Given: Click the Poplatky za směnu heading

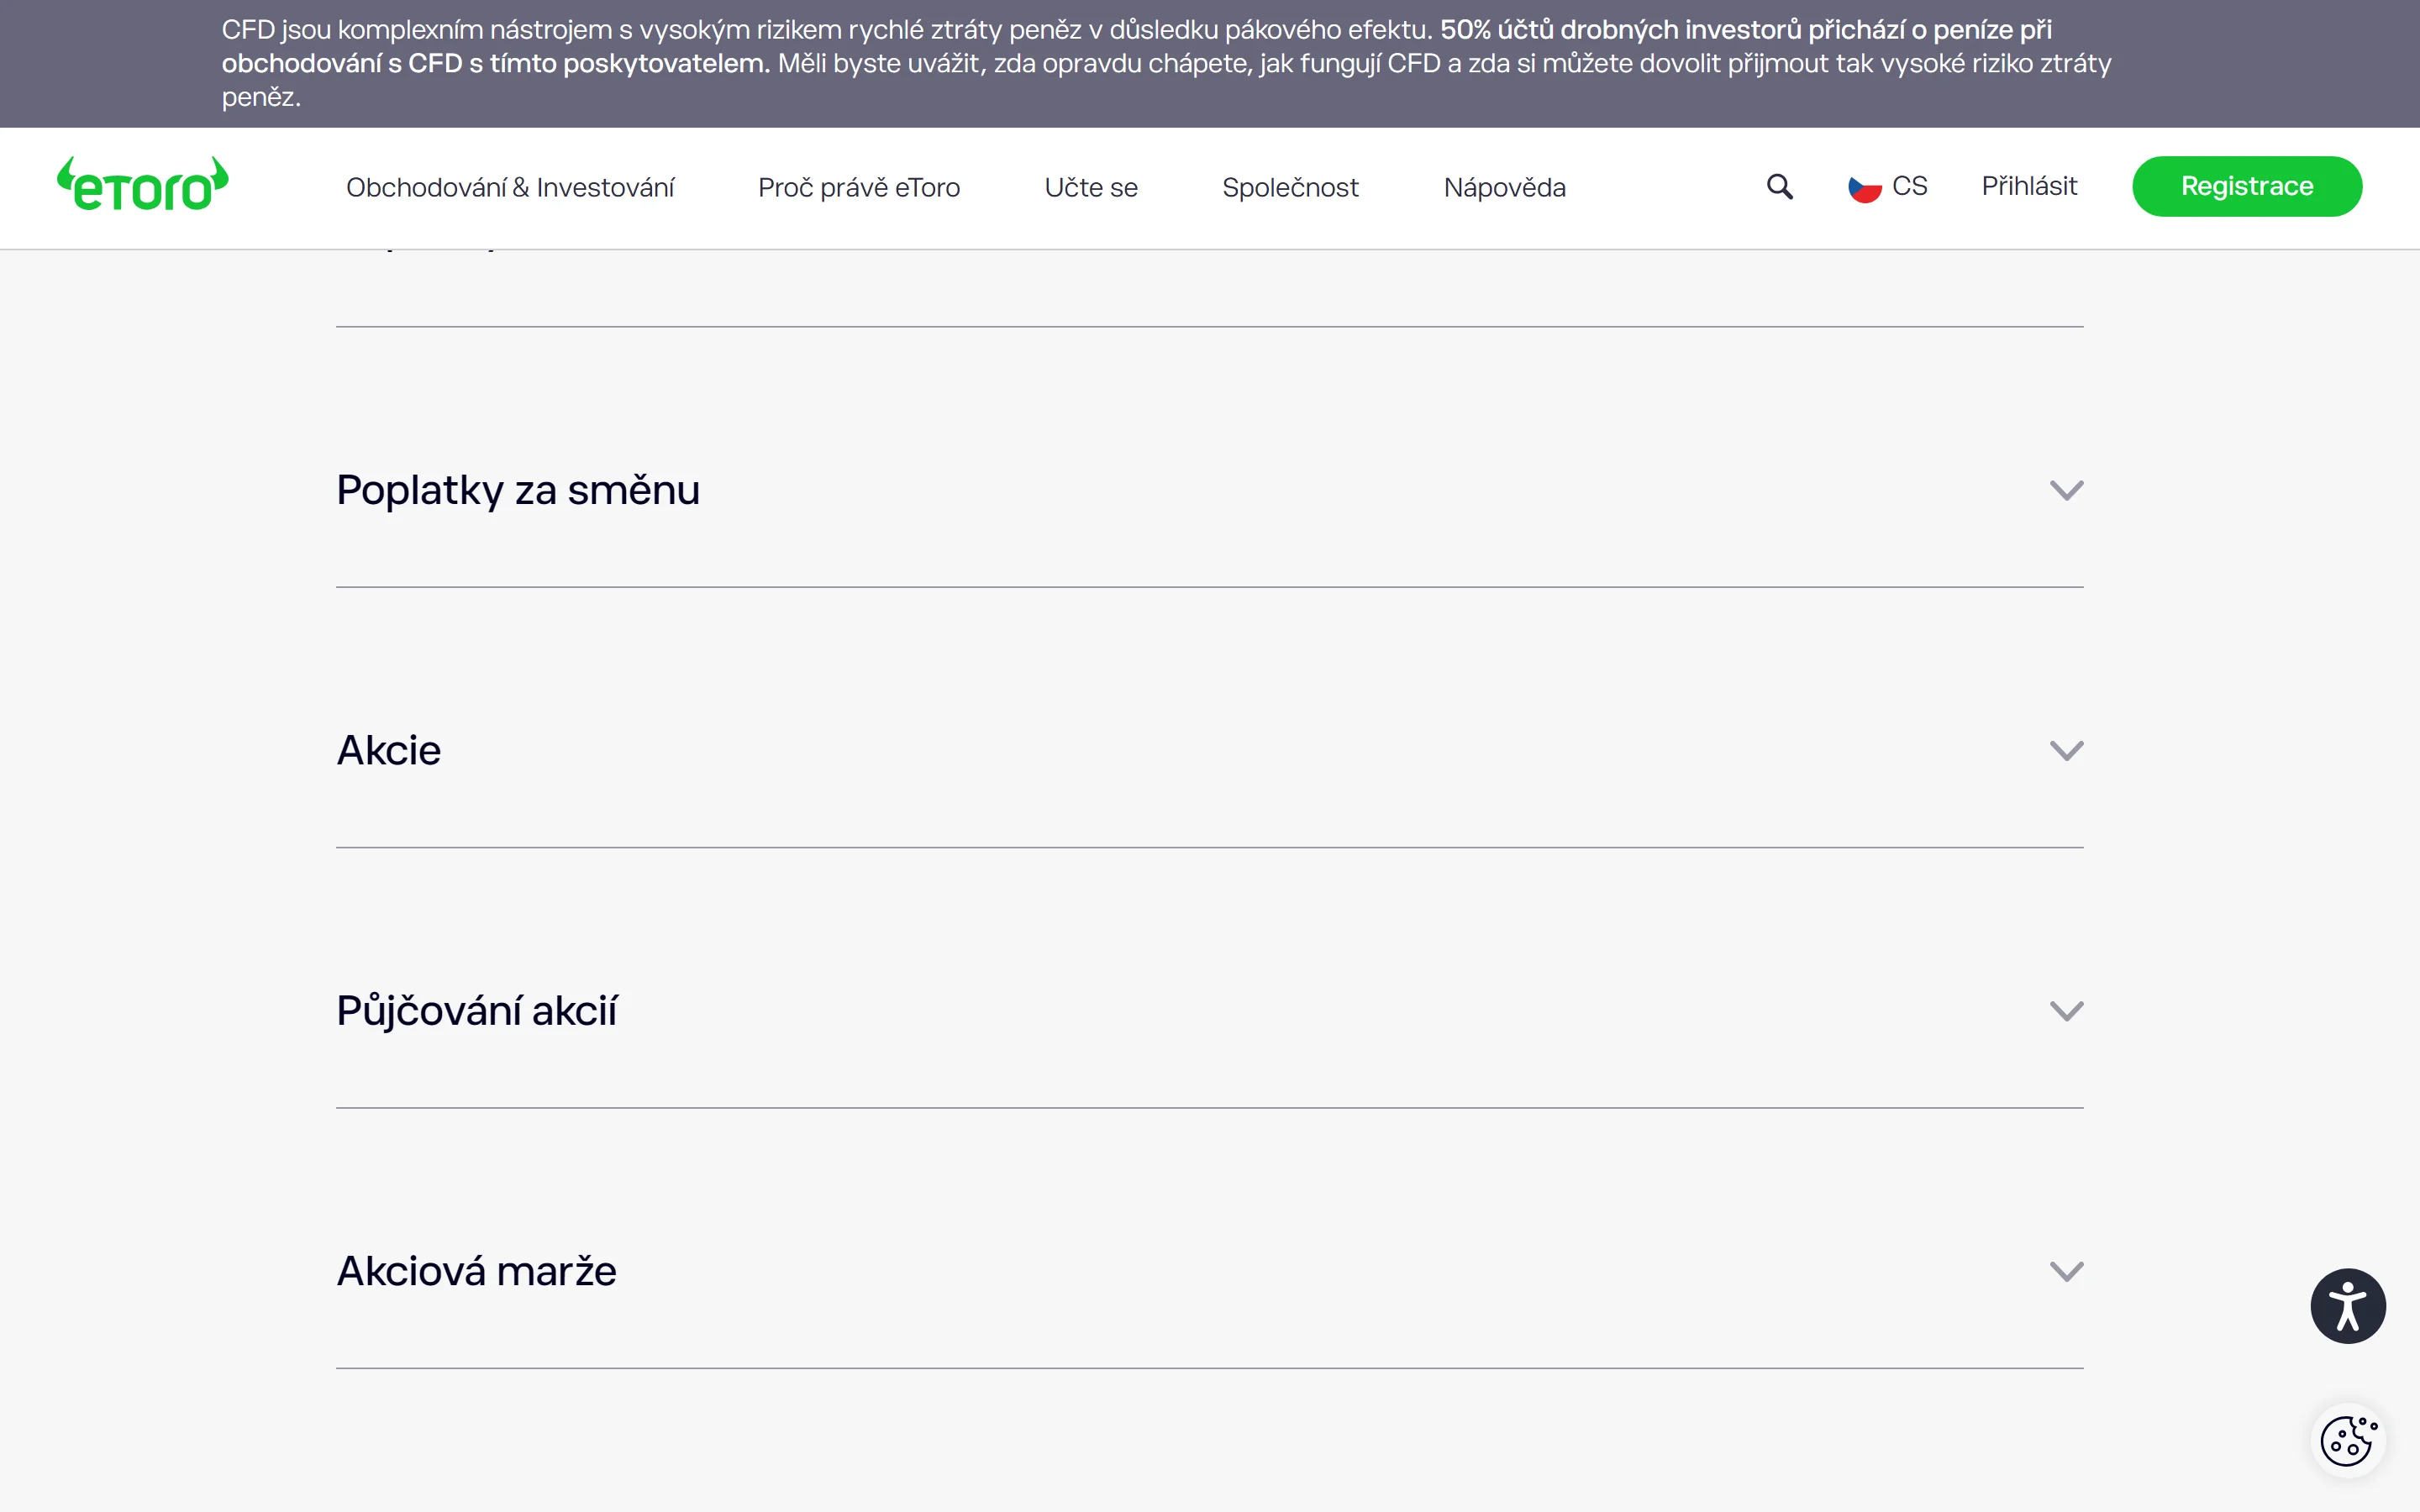Looking at the screenshot, I should pyautogui.click(x=518, y=490).
